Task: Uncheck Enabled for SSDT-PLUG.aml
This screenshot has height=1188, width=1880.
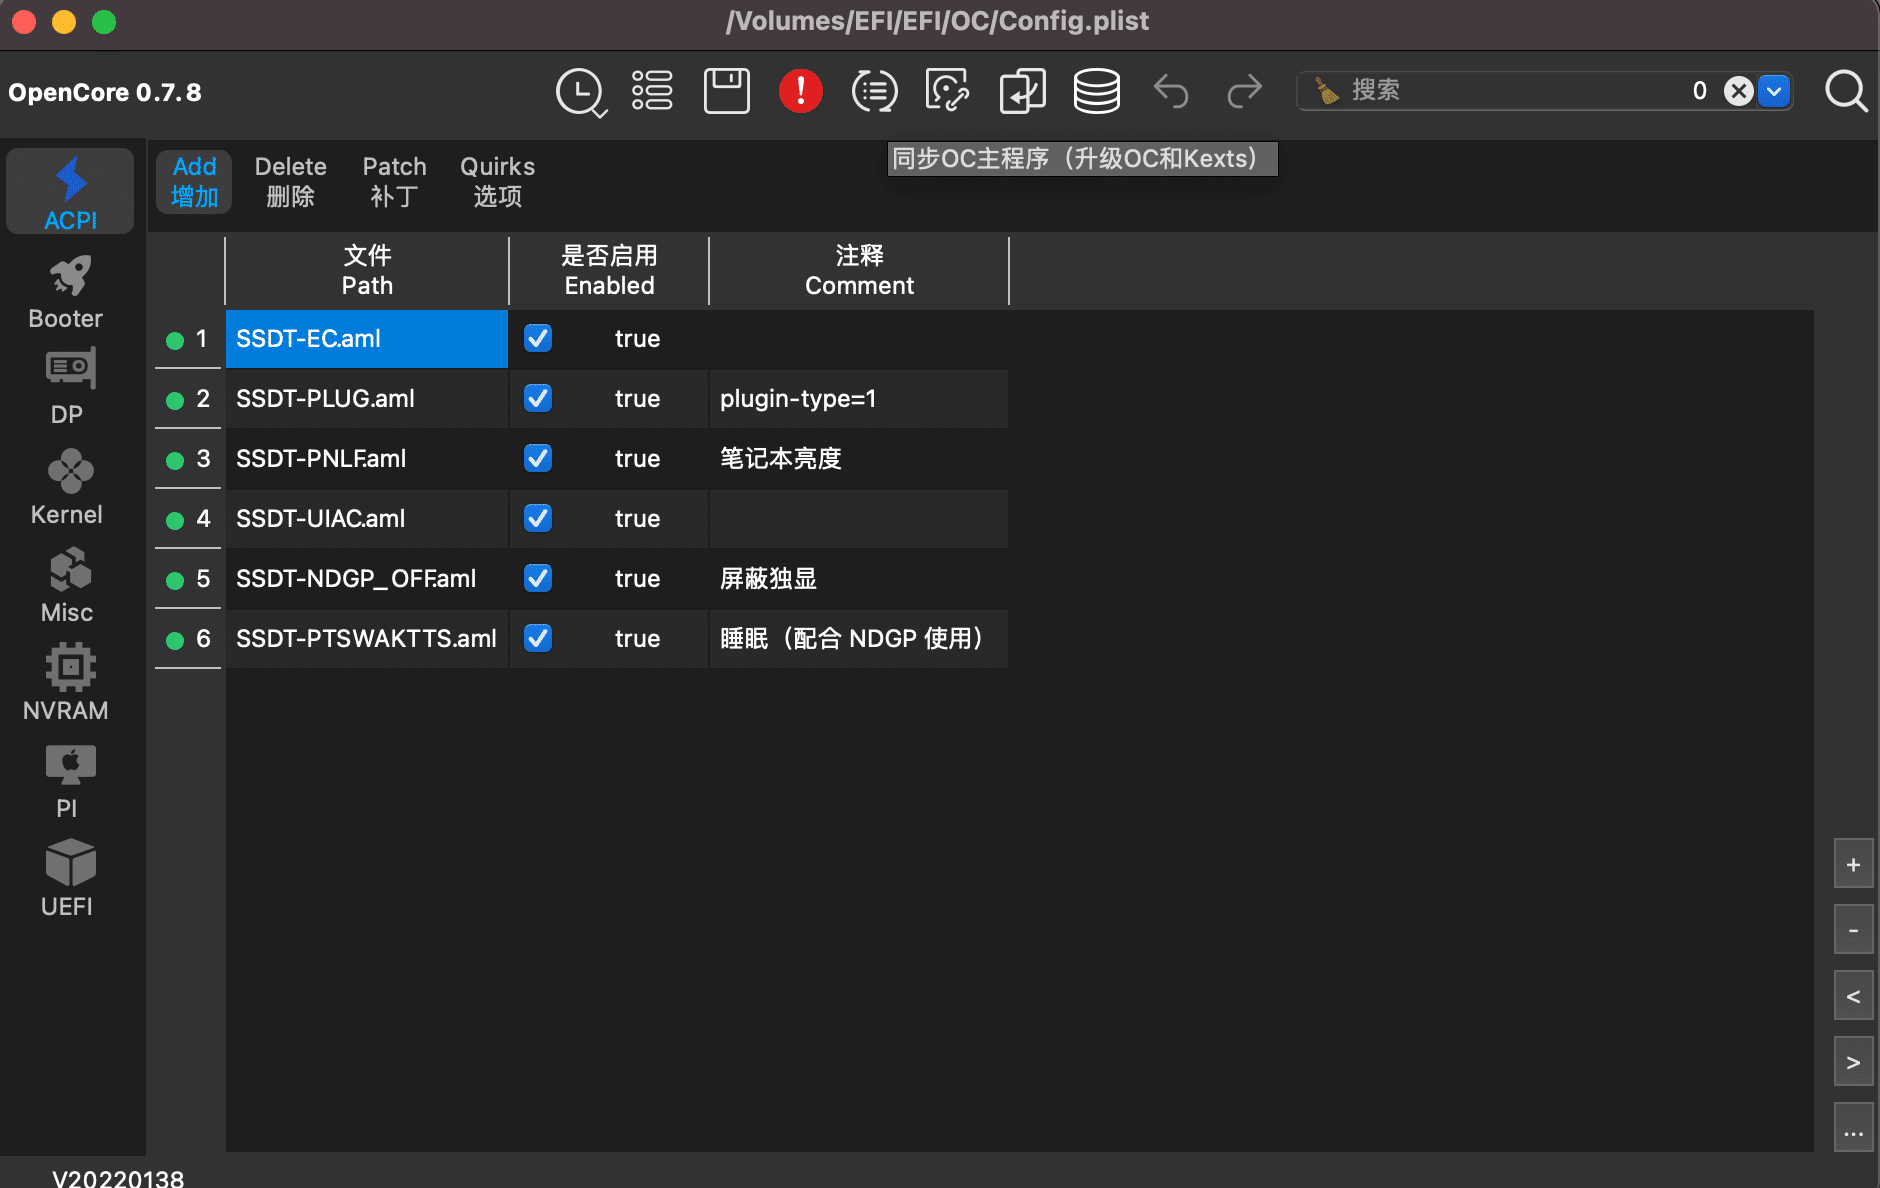Action: (x=538, y=398)
